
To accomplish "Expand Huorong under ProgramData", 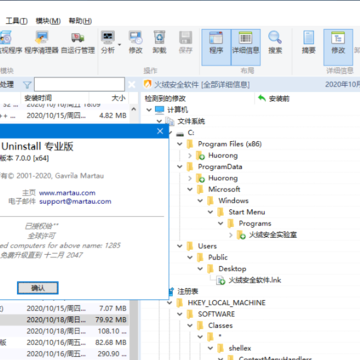I will click(190, 178).
